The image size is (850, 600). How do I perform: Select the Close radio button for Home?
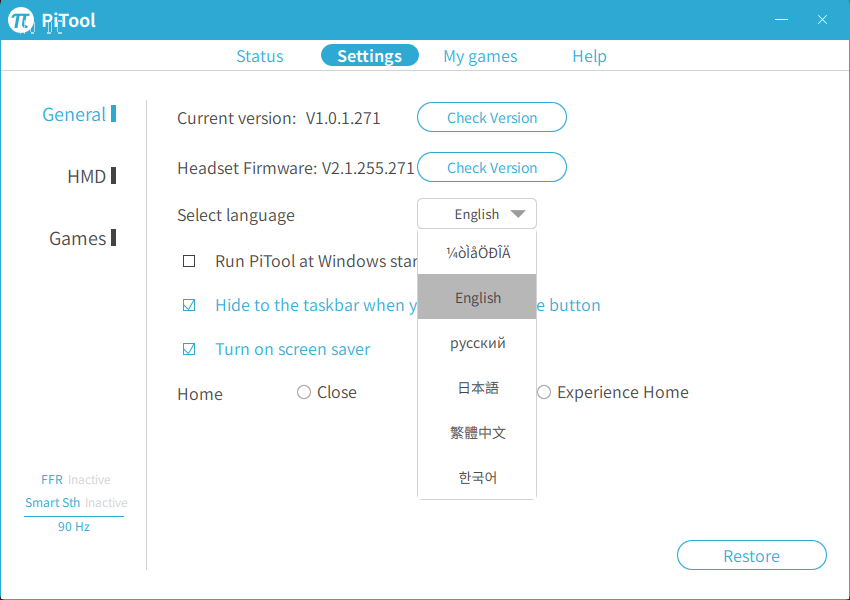(304, 392)
